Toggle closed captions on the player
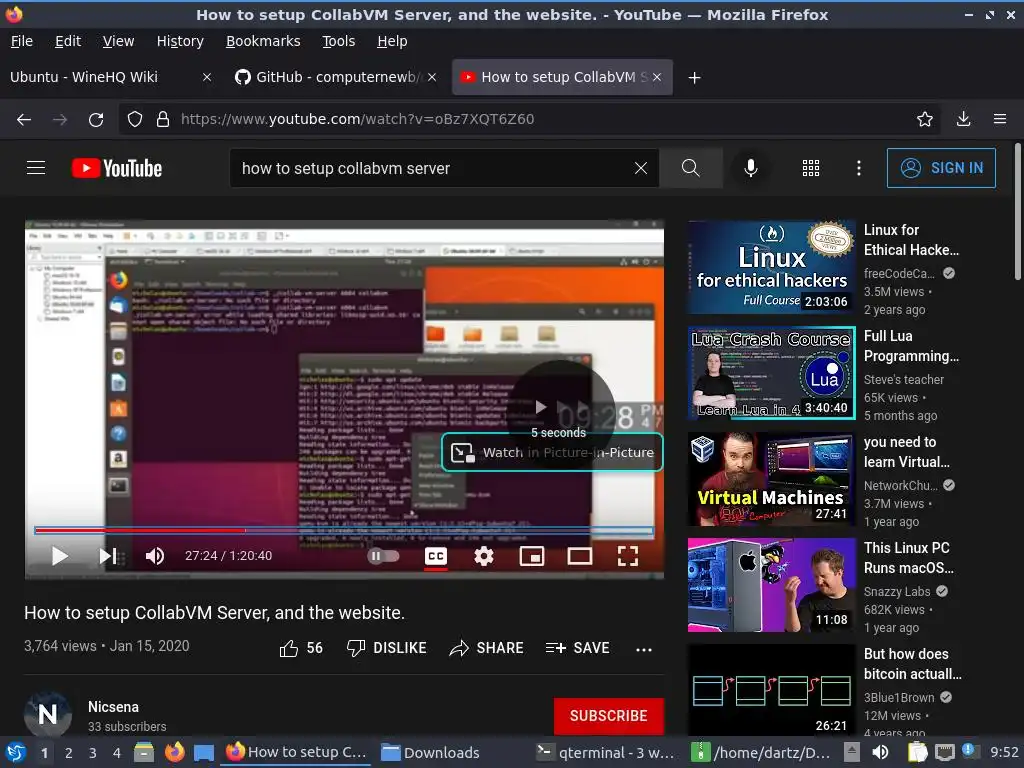This screenshot has height=768, width=1024. coord(436,556)
